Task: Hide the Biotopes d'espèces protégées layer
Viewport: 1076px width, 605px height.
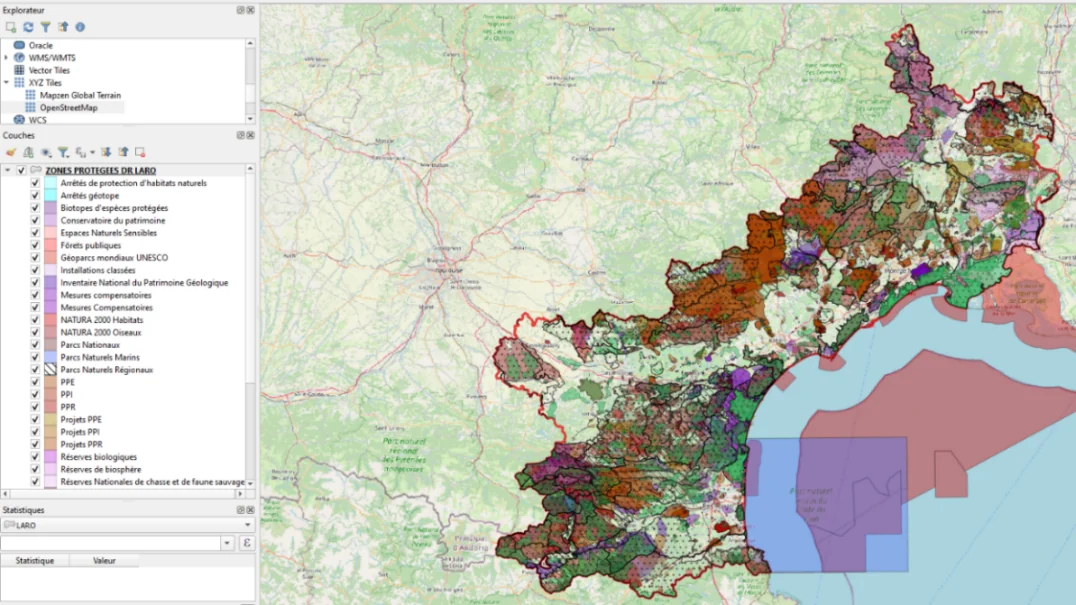Action: pos(35,208)
